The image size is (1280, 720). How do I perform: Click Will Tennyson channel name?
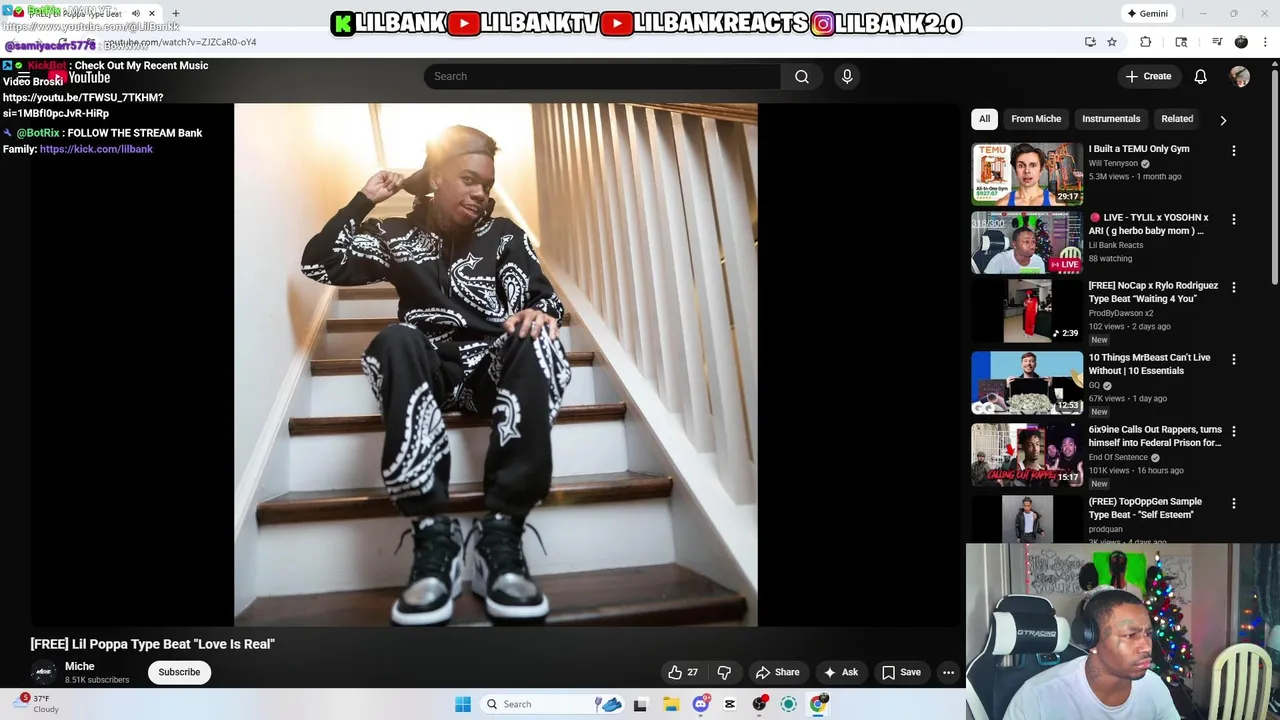coord(1113,163)
